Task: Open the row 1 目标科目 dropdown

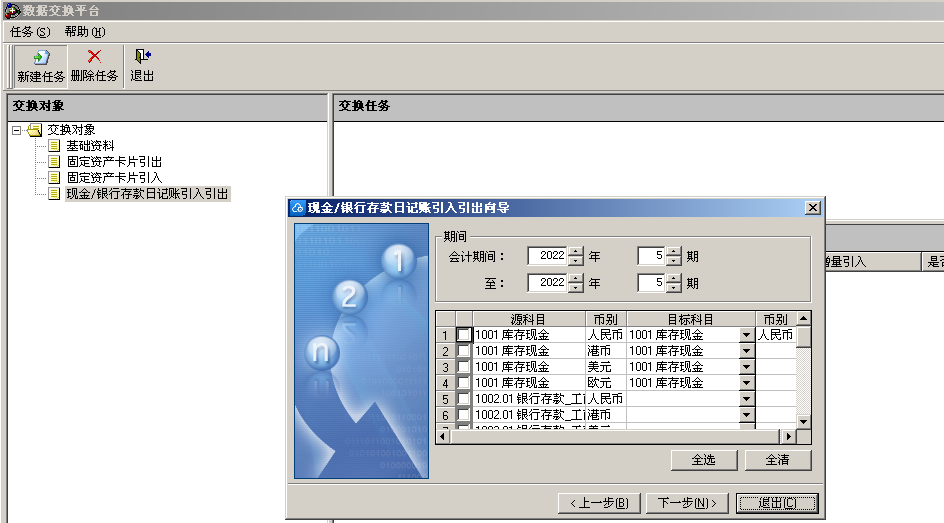Action: pyautogui.click(x=746, y=335)
